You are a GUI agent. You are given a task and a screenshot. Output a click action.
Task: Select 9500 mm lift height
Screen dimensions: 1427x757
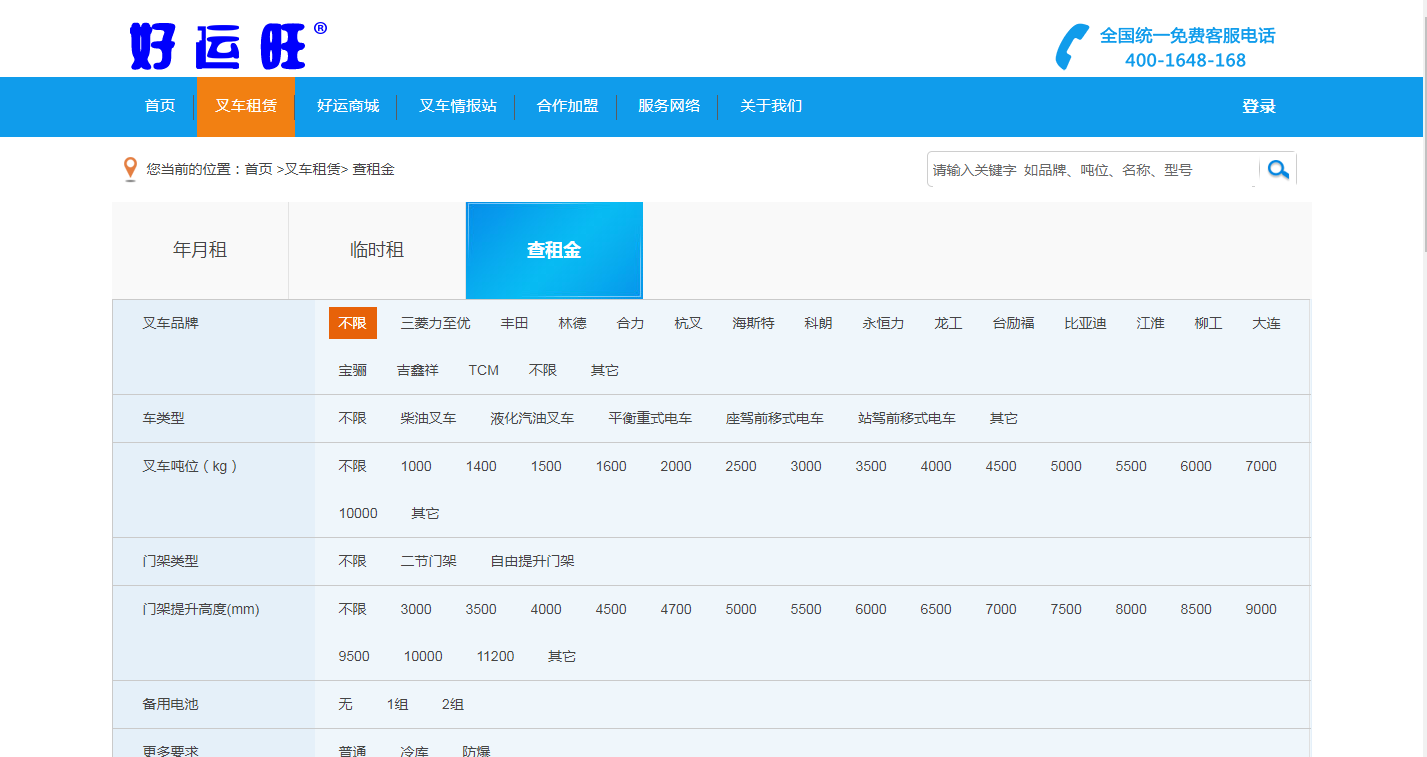pos(354,656)
